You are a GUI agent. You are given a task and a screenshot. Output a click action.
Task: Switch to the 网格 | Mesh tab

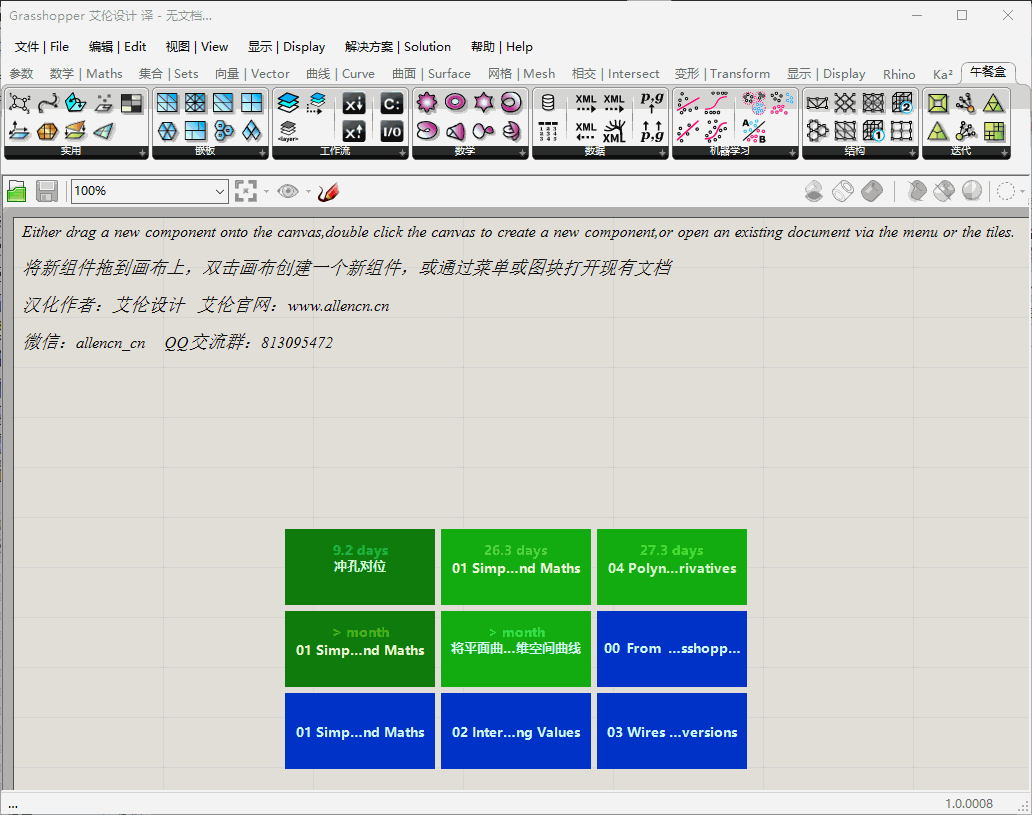(x=521, y=74)
